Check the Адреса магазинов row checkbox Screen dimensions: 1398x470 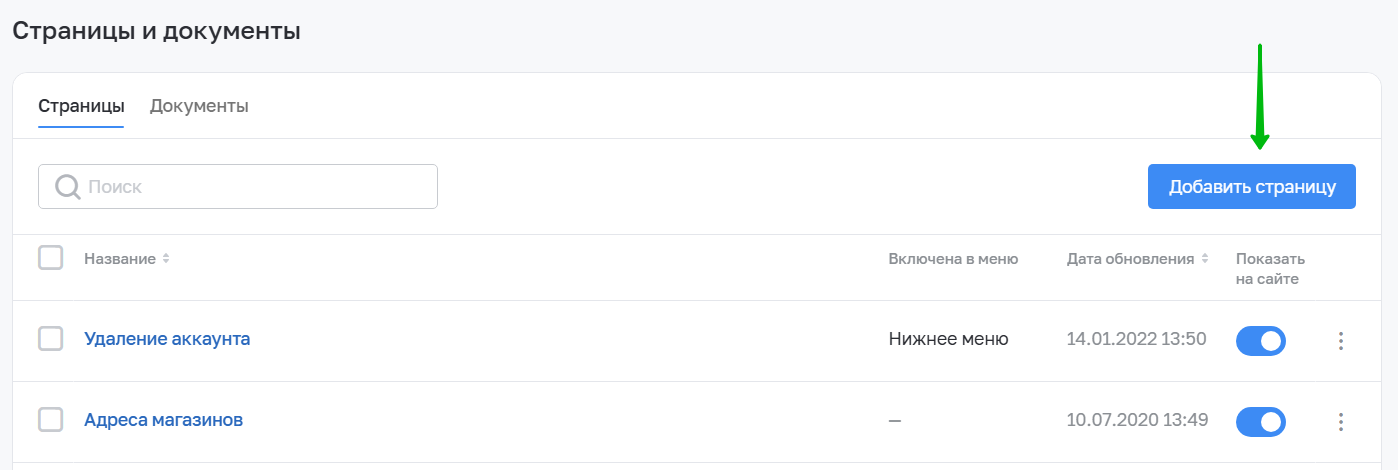point(50,420)
